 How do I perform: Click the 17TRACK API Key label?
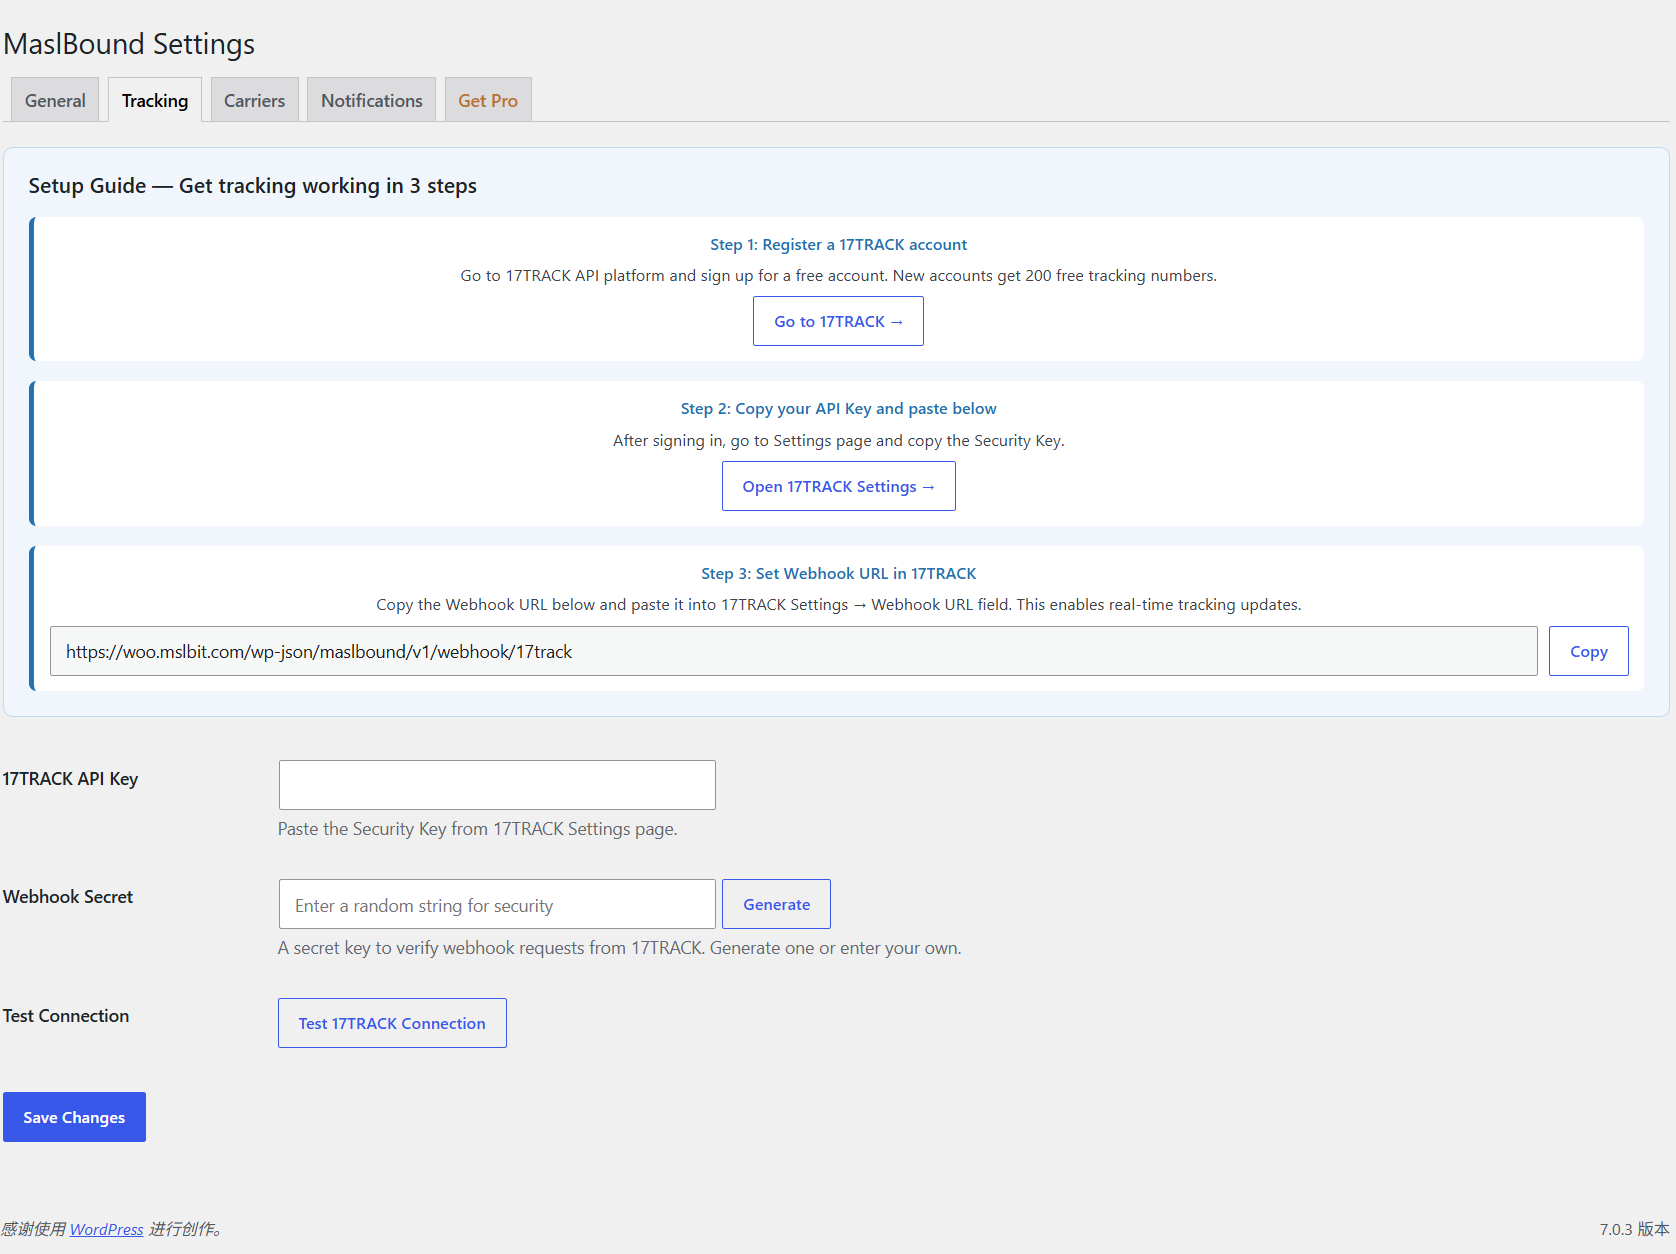(70, 779)
